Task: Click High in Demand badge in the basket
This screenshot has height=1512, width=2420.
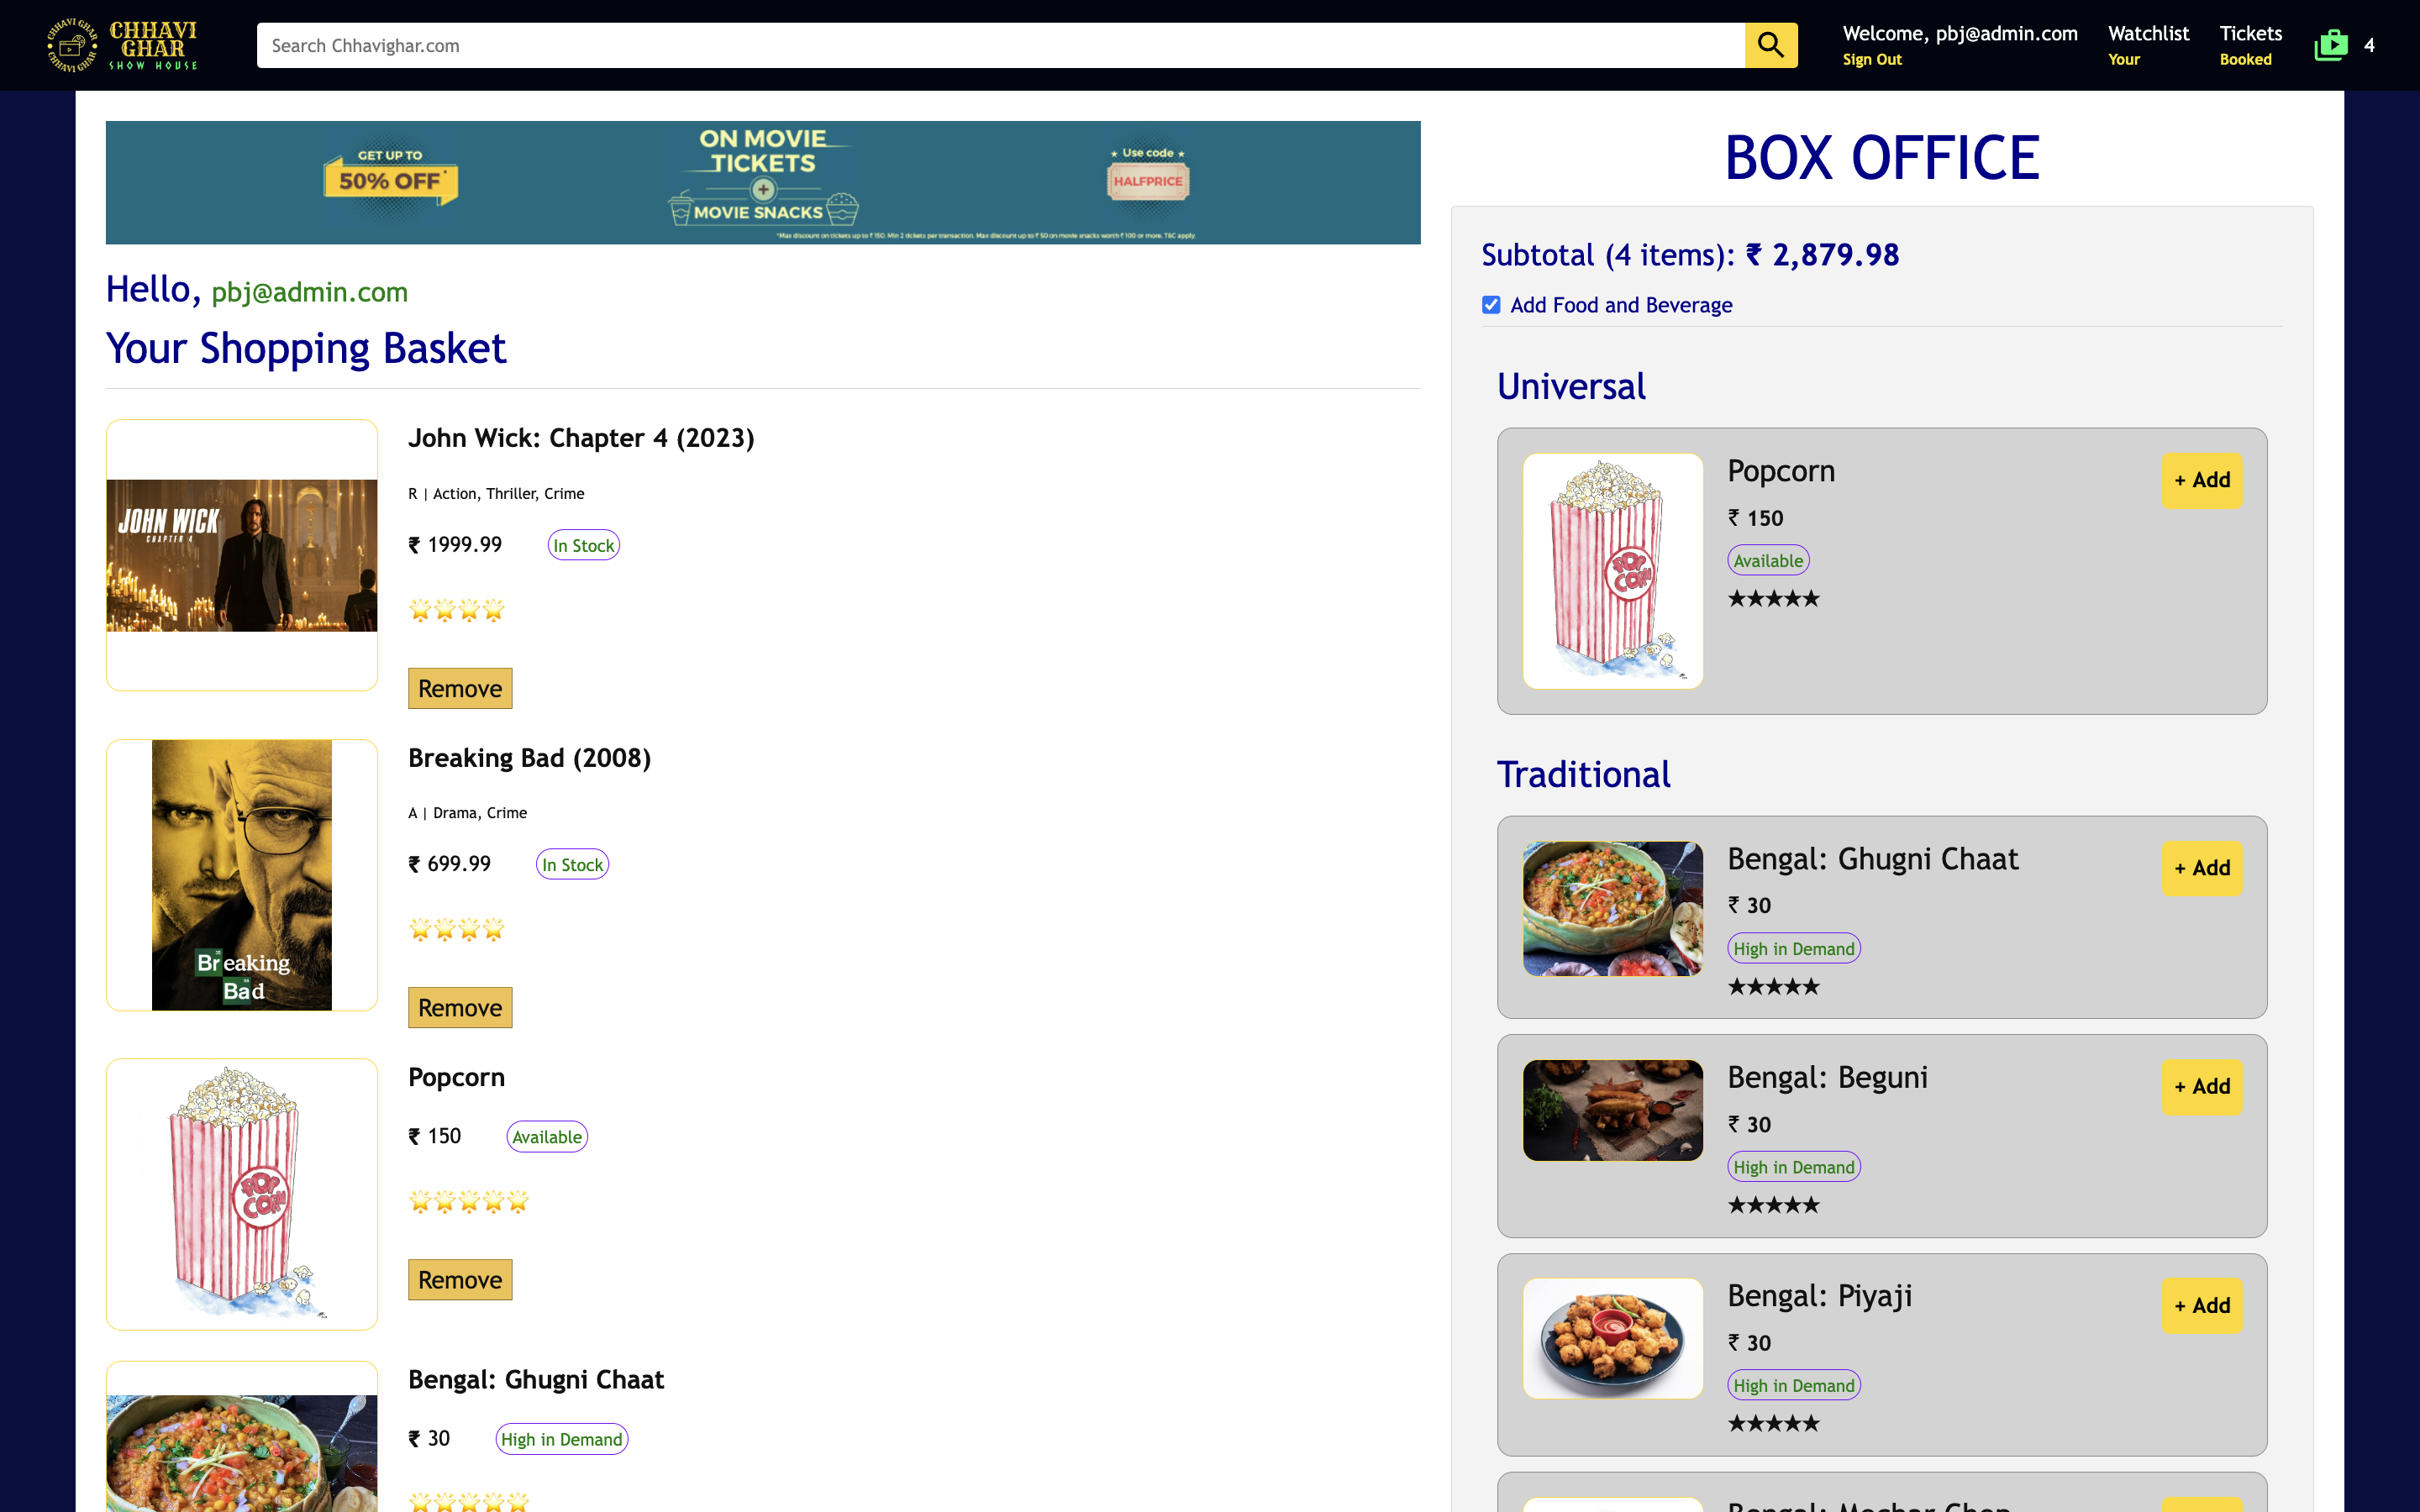Action: [561, 1439]
